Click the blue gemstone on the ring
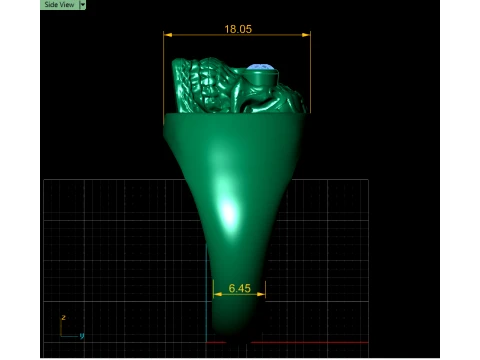480x360 pixels. tap(261, 67)
